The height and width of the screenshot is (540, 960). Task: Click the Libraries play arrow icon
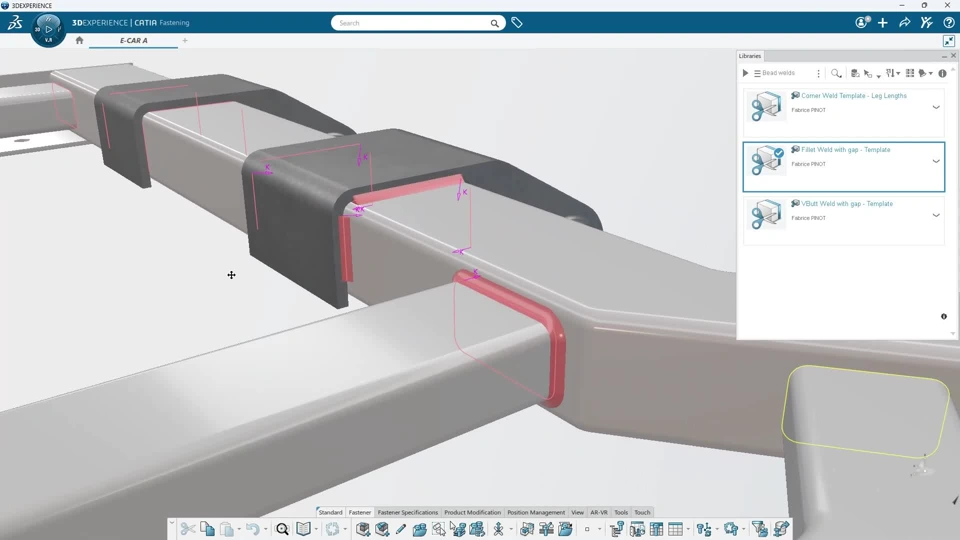745,73
